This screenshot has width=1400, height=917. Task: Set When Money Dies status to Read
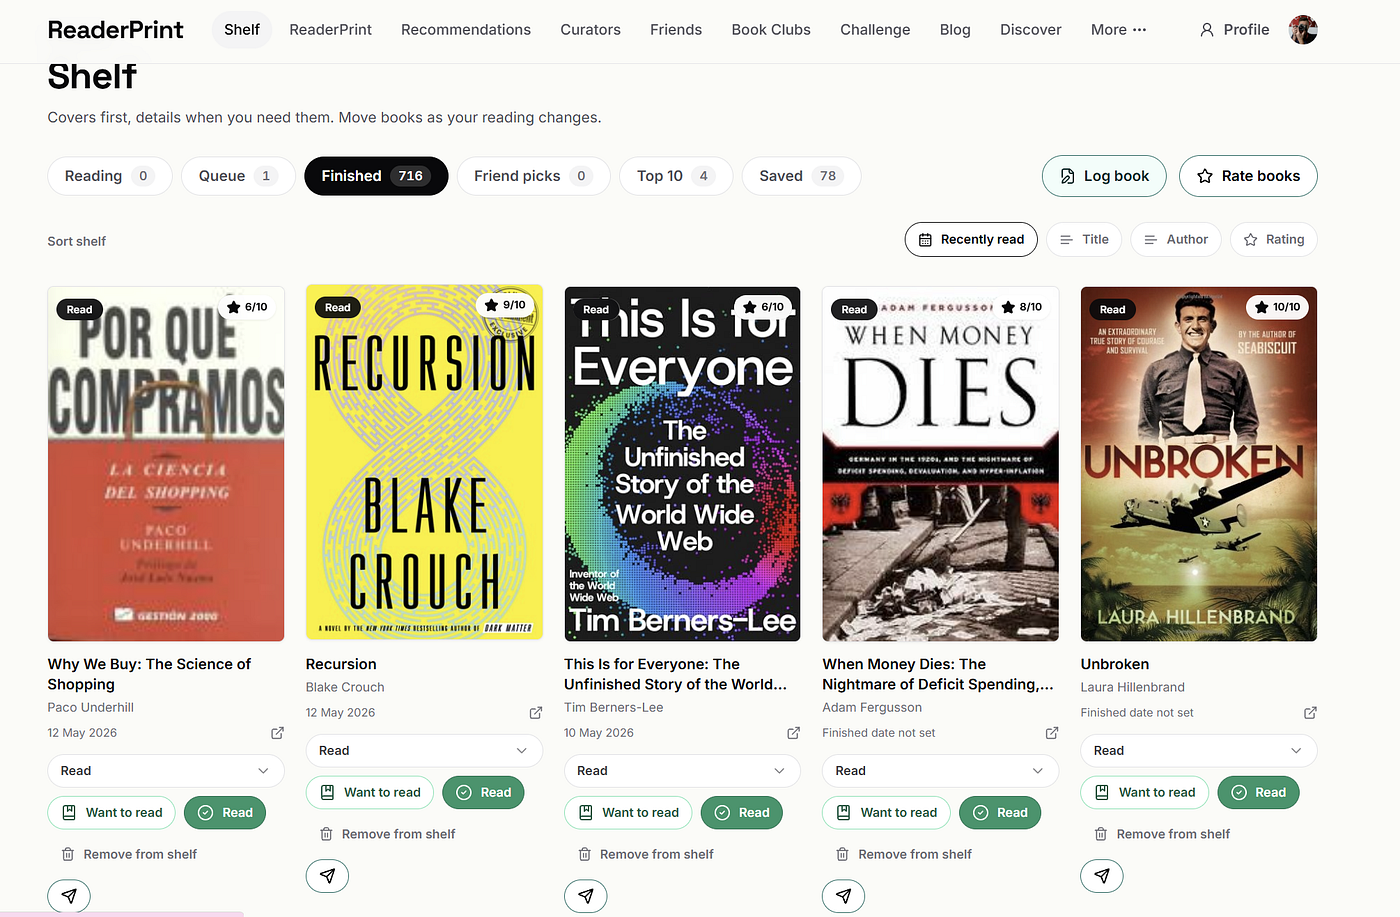1000,813
